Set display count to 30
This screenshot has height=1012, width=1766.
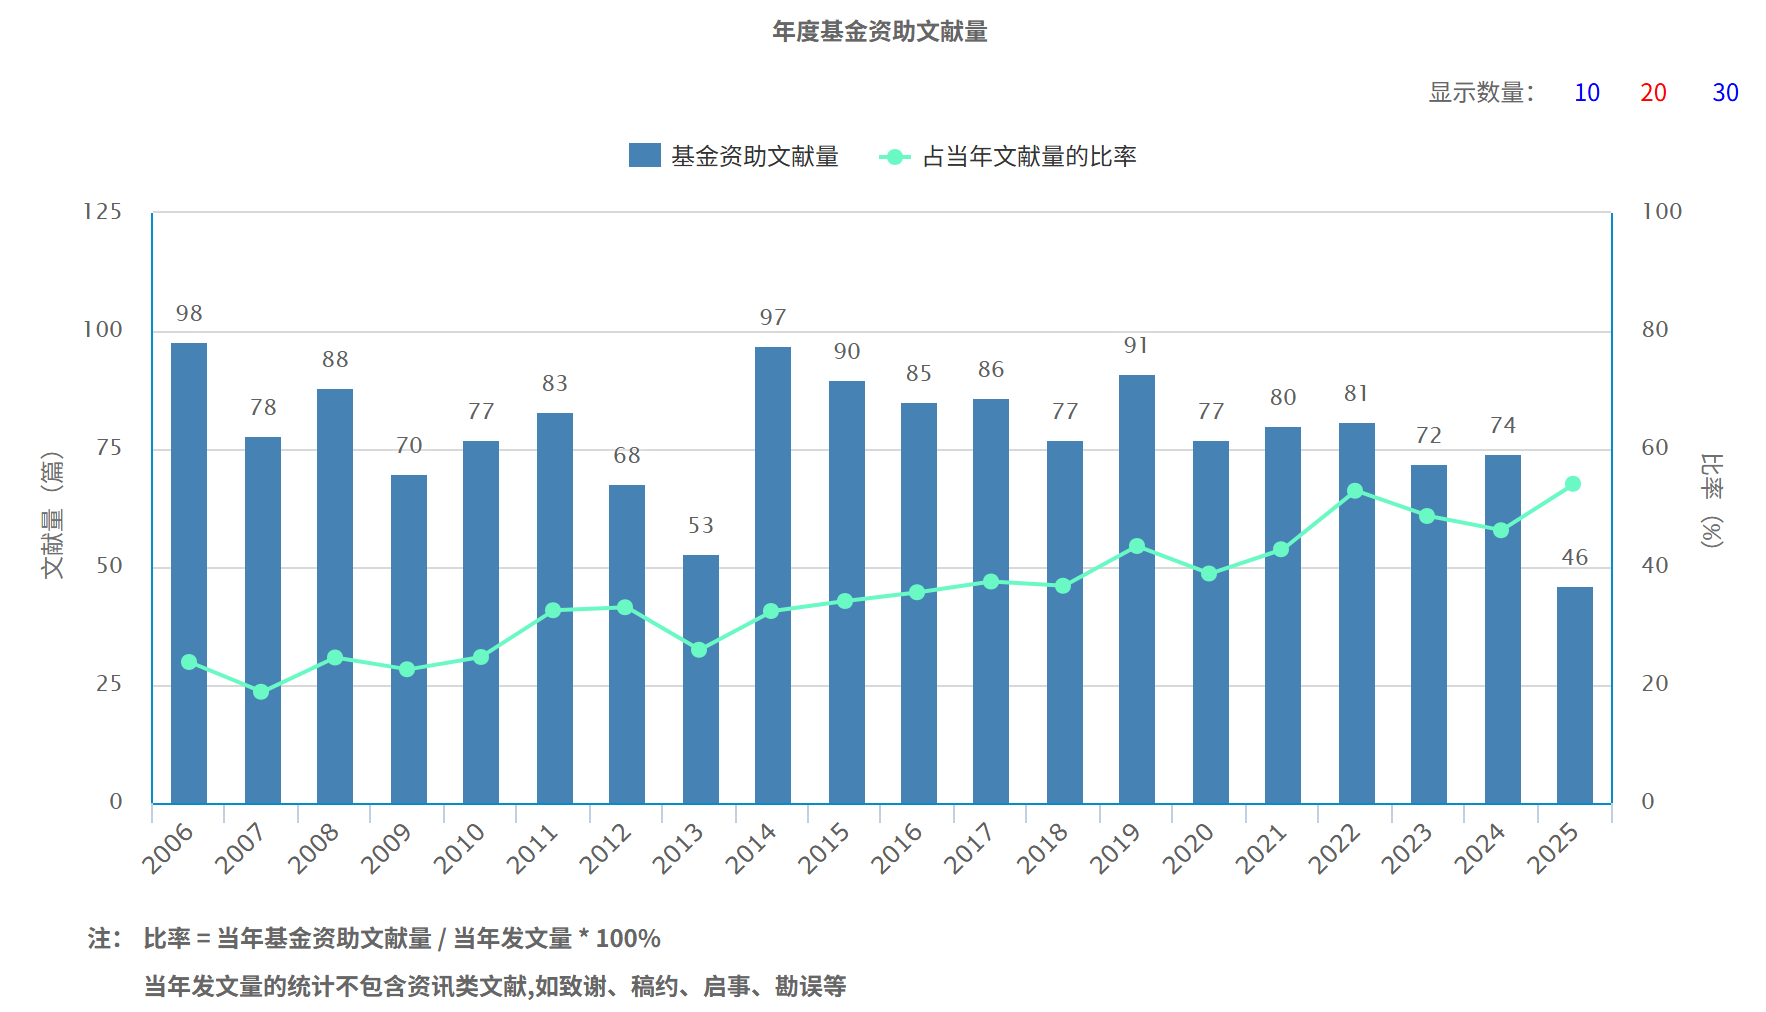point(1725,93)
